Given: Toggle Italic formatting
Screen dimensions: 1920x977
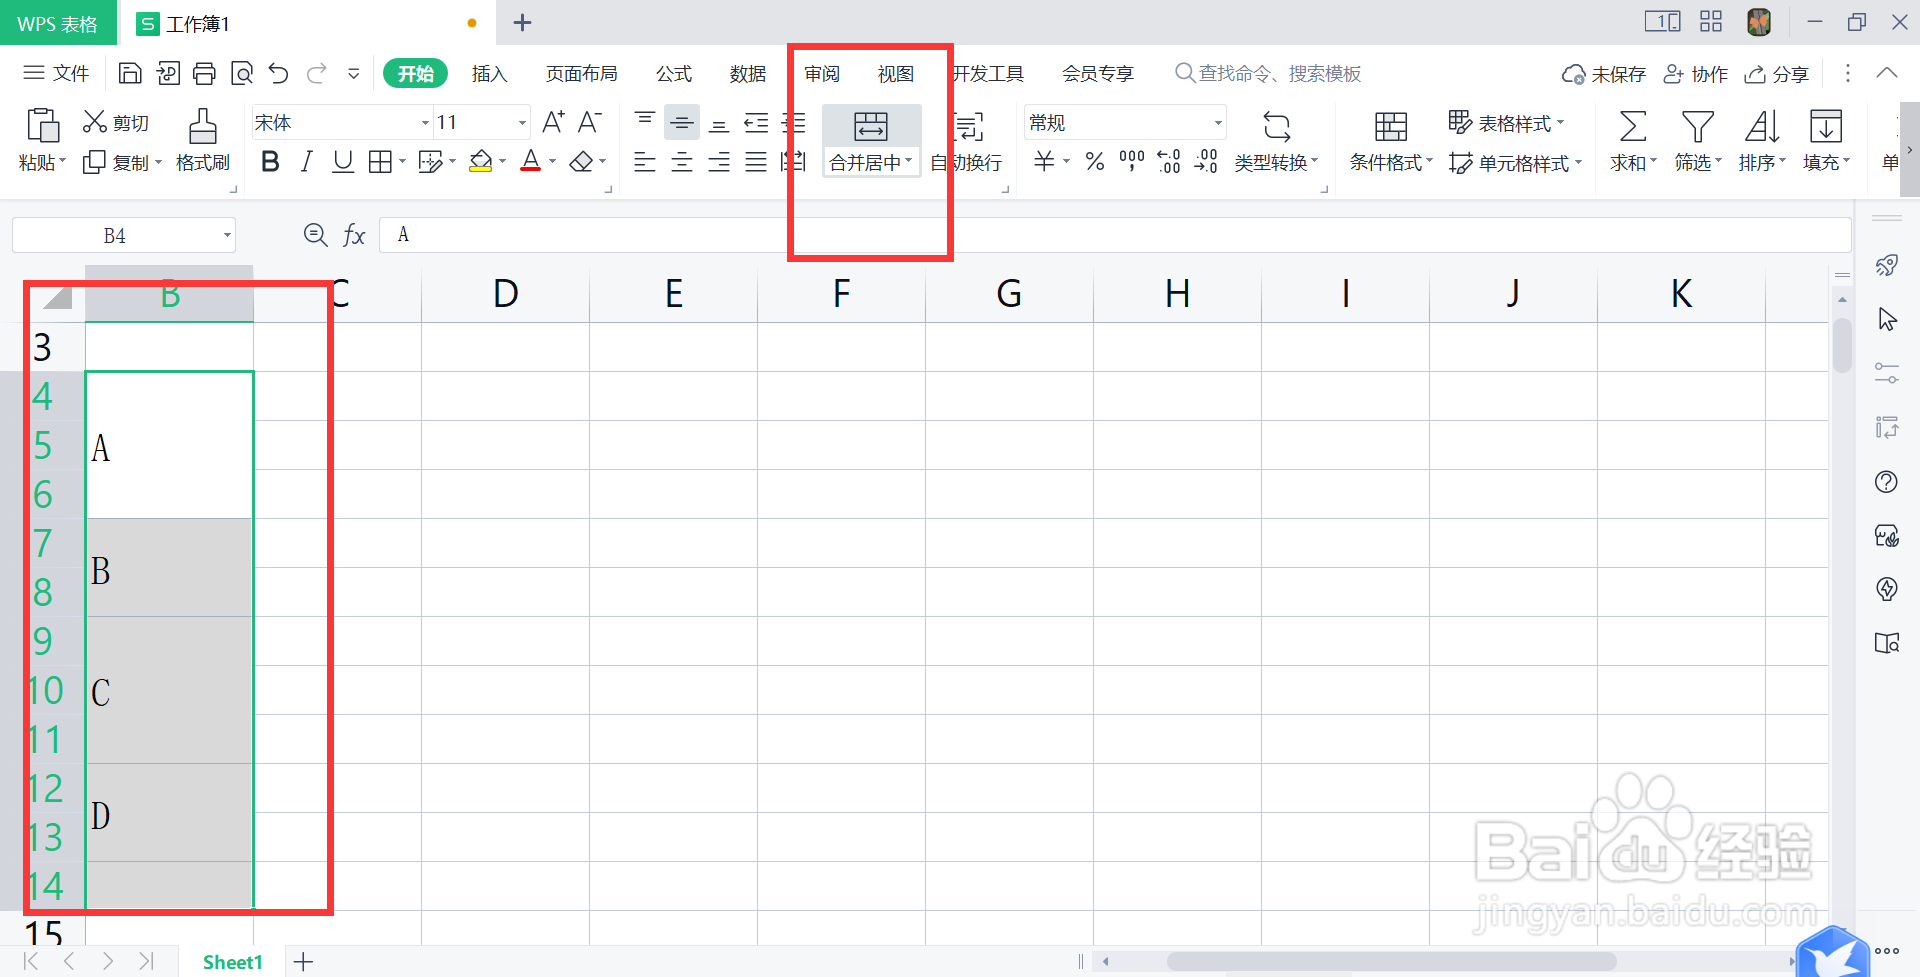Looking at the screenshot, I should pyautogui.click(x=307, y=162).
